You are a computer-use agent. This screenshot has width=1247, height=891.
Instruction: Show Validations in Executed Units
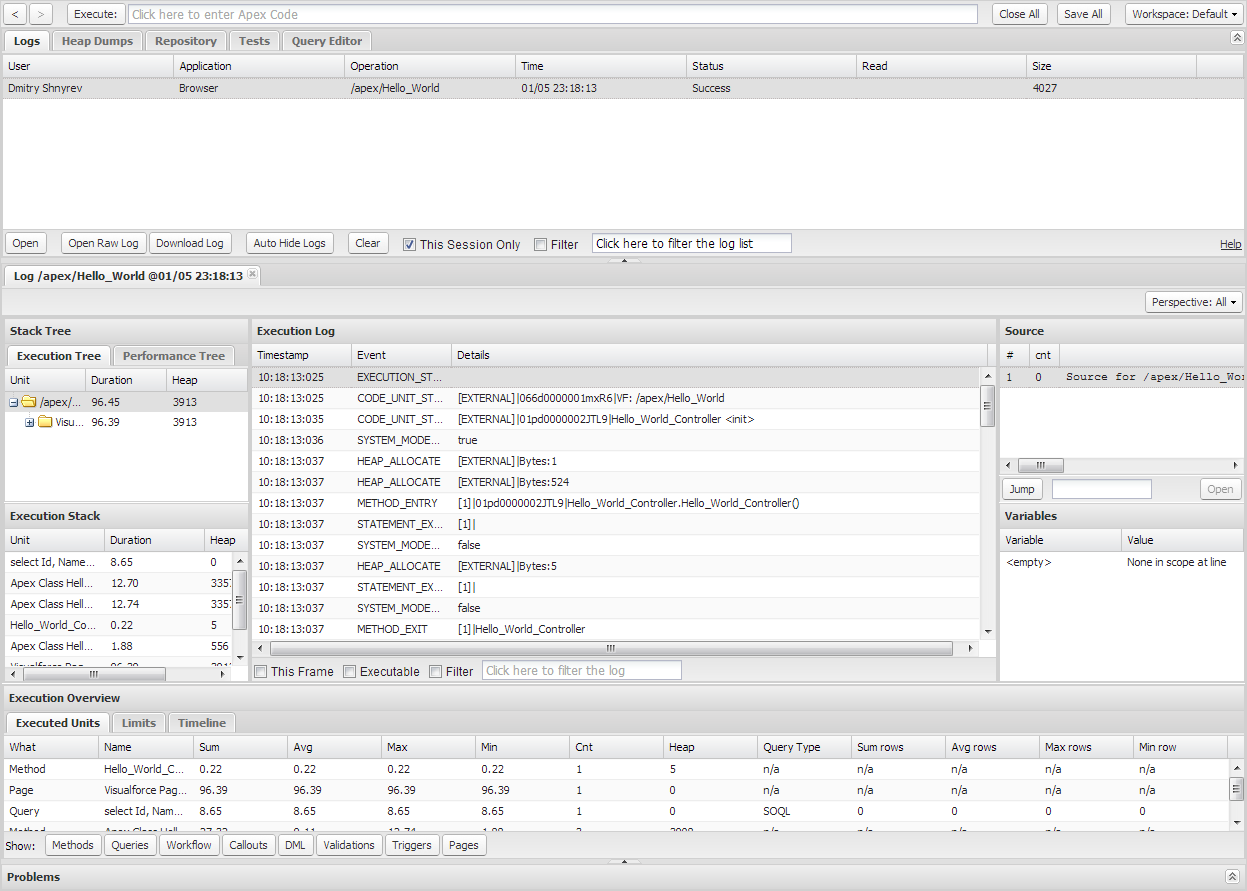349,845
